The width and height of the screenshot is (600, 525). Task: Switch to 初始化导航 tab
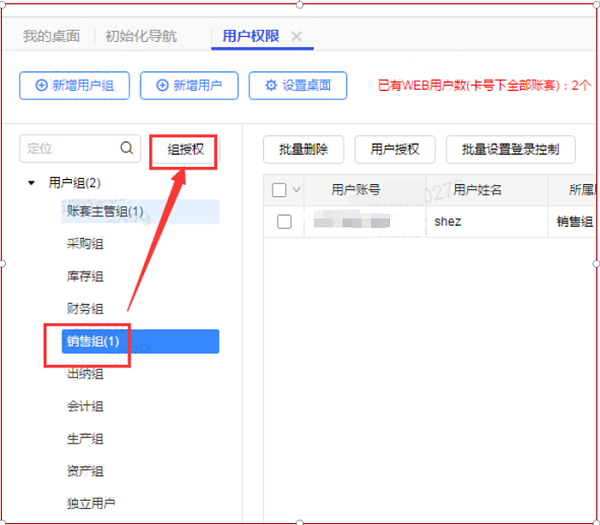141,37
